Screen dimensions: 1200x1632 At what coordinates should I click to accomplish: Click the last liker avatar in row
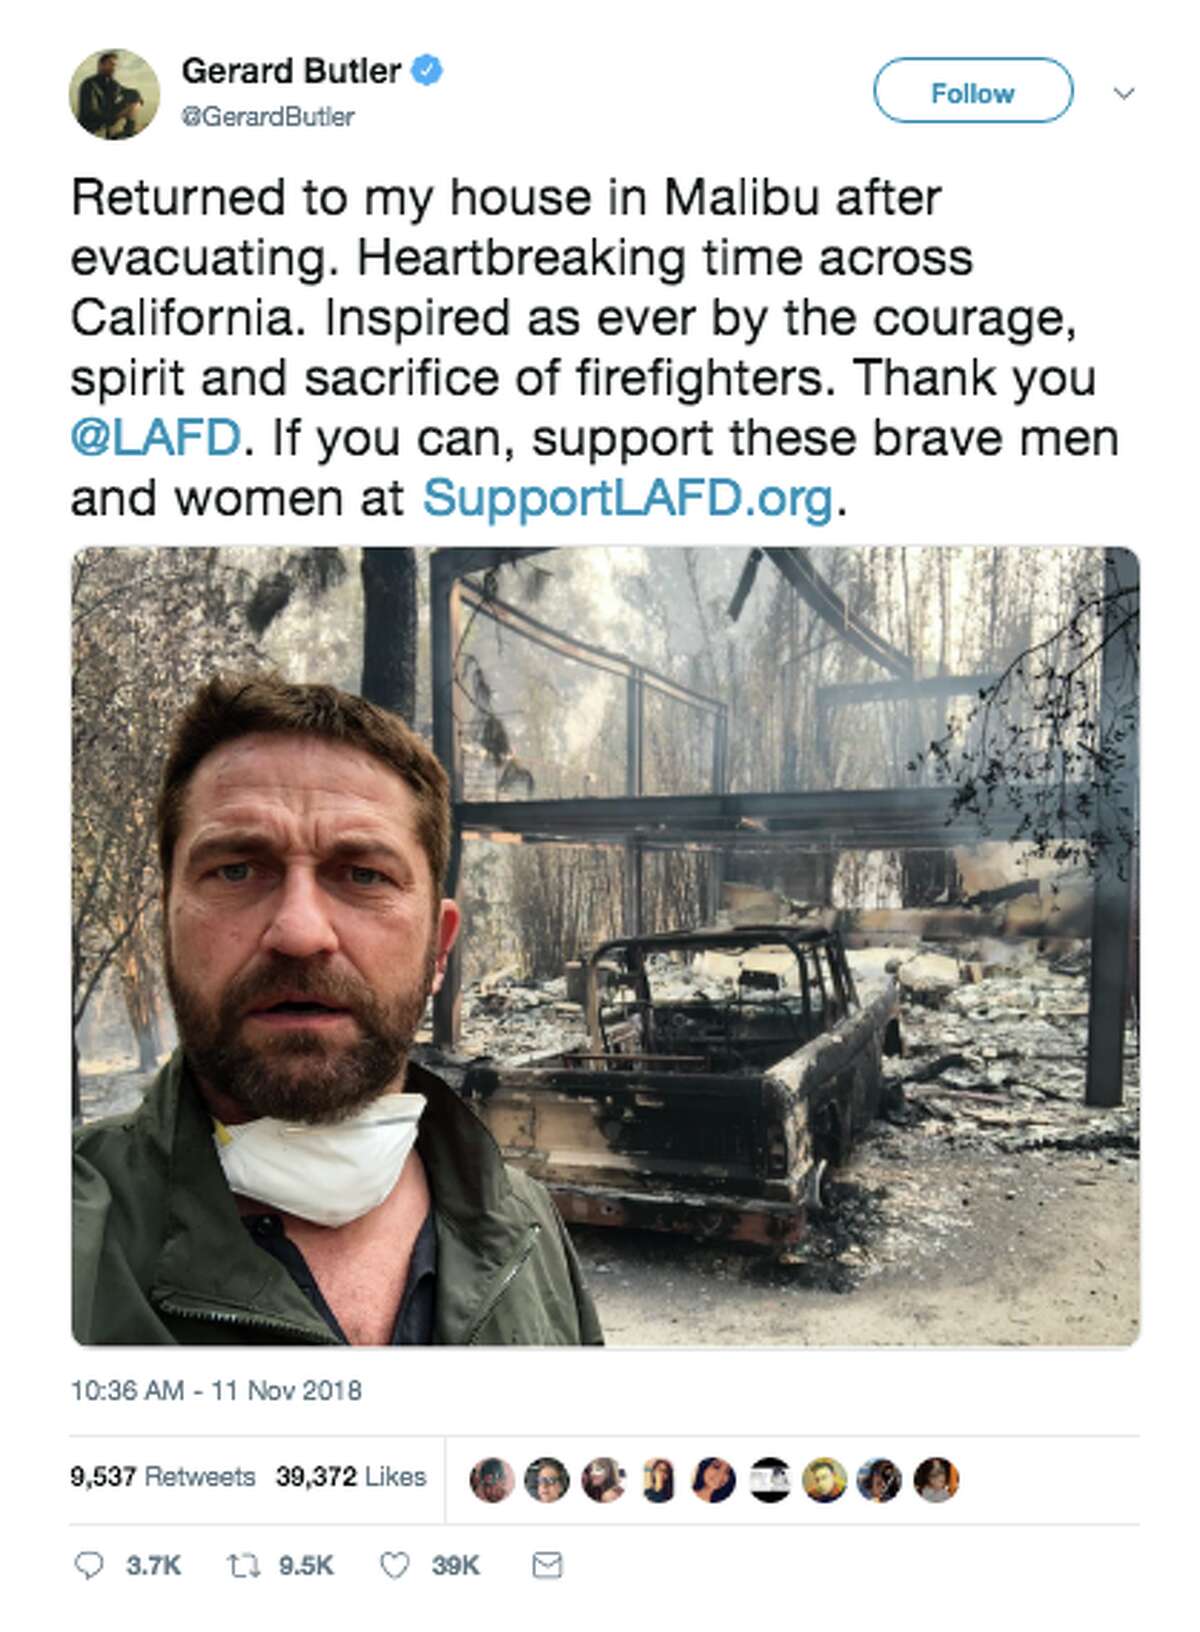(x=936, y=1479)
